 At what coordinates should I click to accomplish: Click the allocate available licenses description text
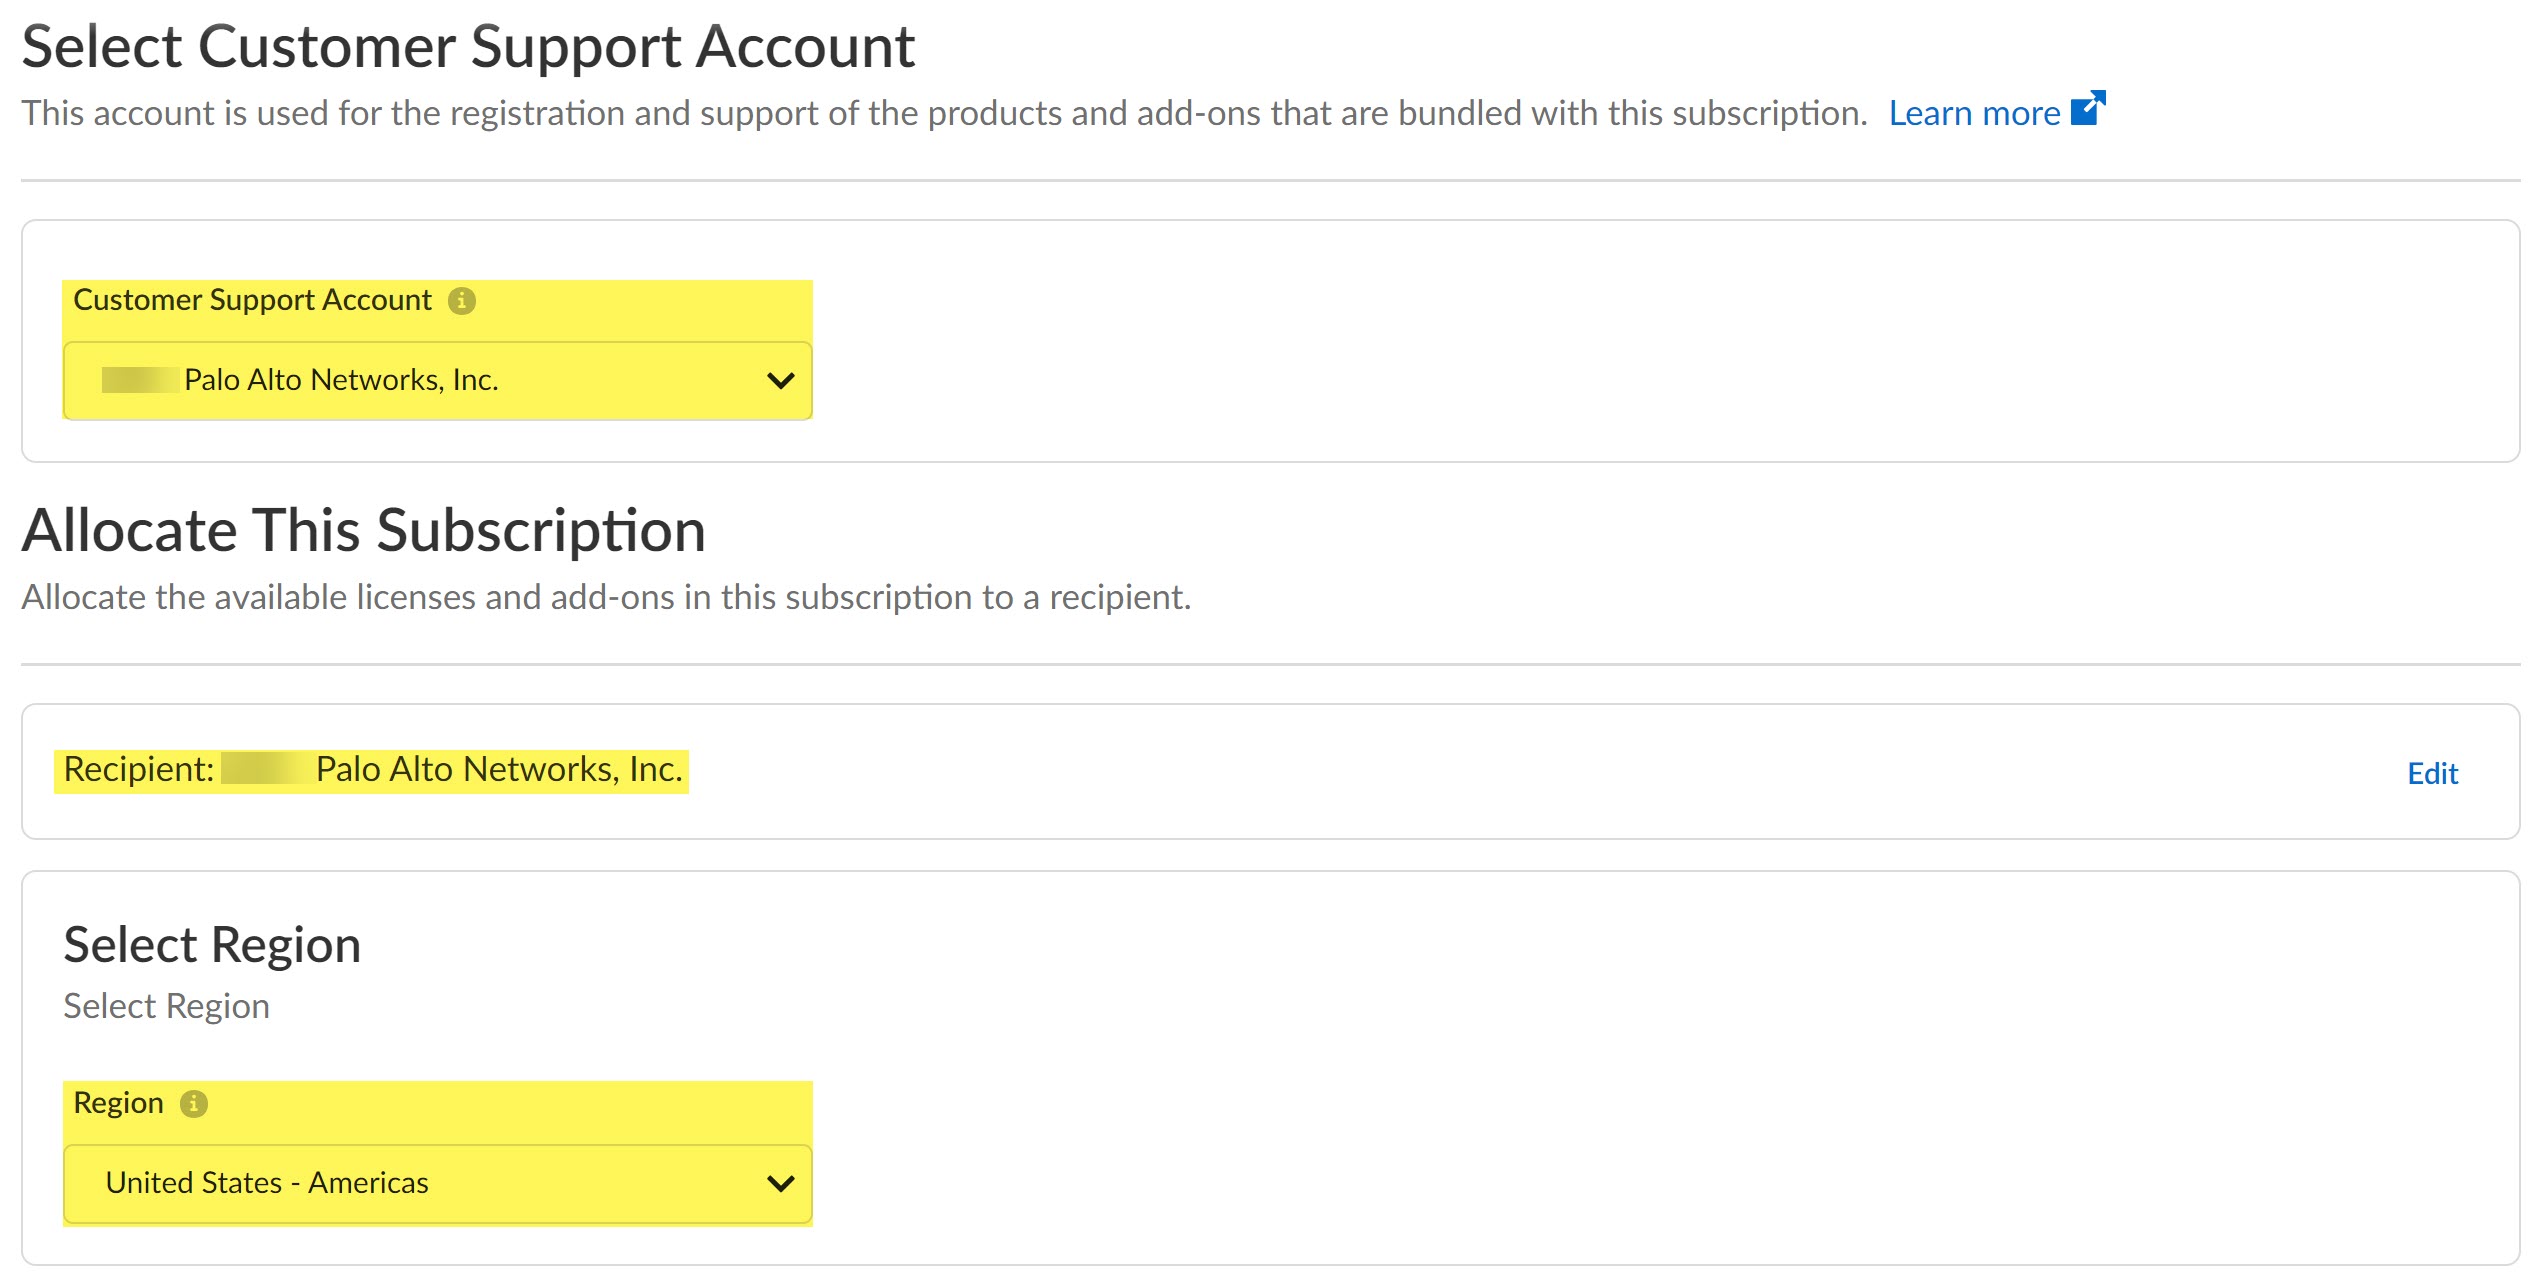(x=606, y=597)
